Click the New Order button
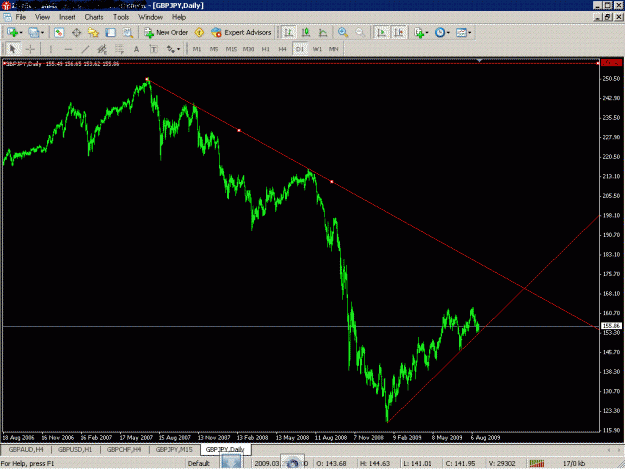625x469 pixels. point(166,32)
